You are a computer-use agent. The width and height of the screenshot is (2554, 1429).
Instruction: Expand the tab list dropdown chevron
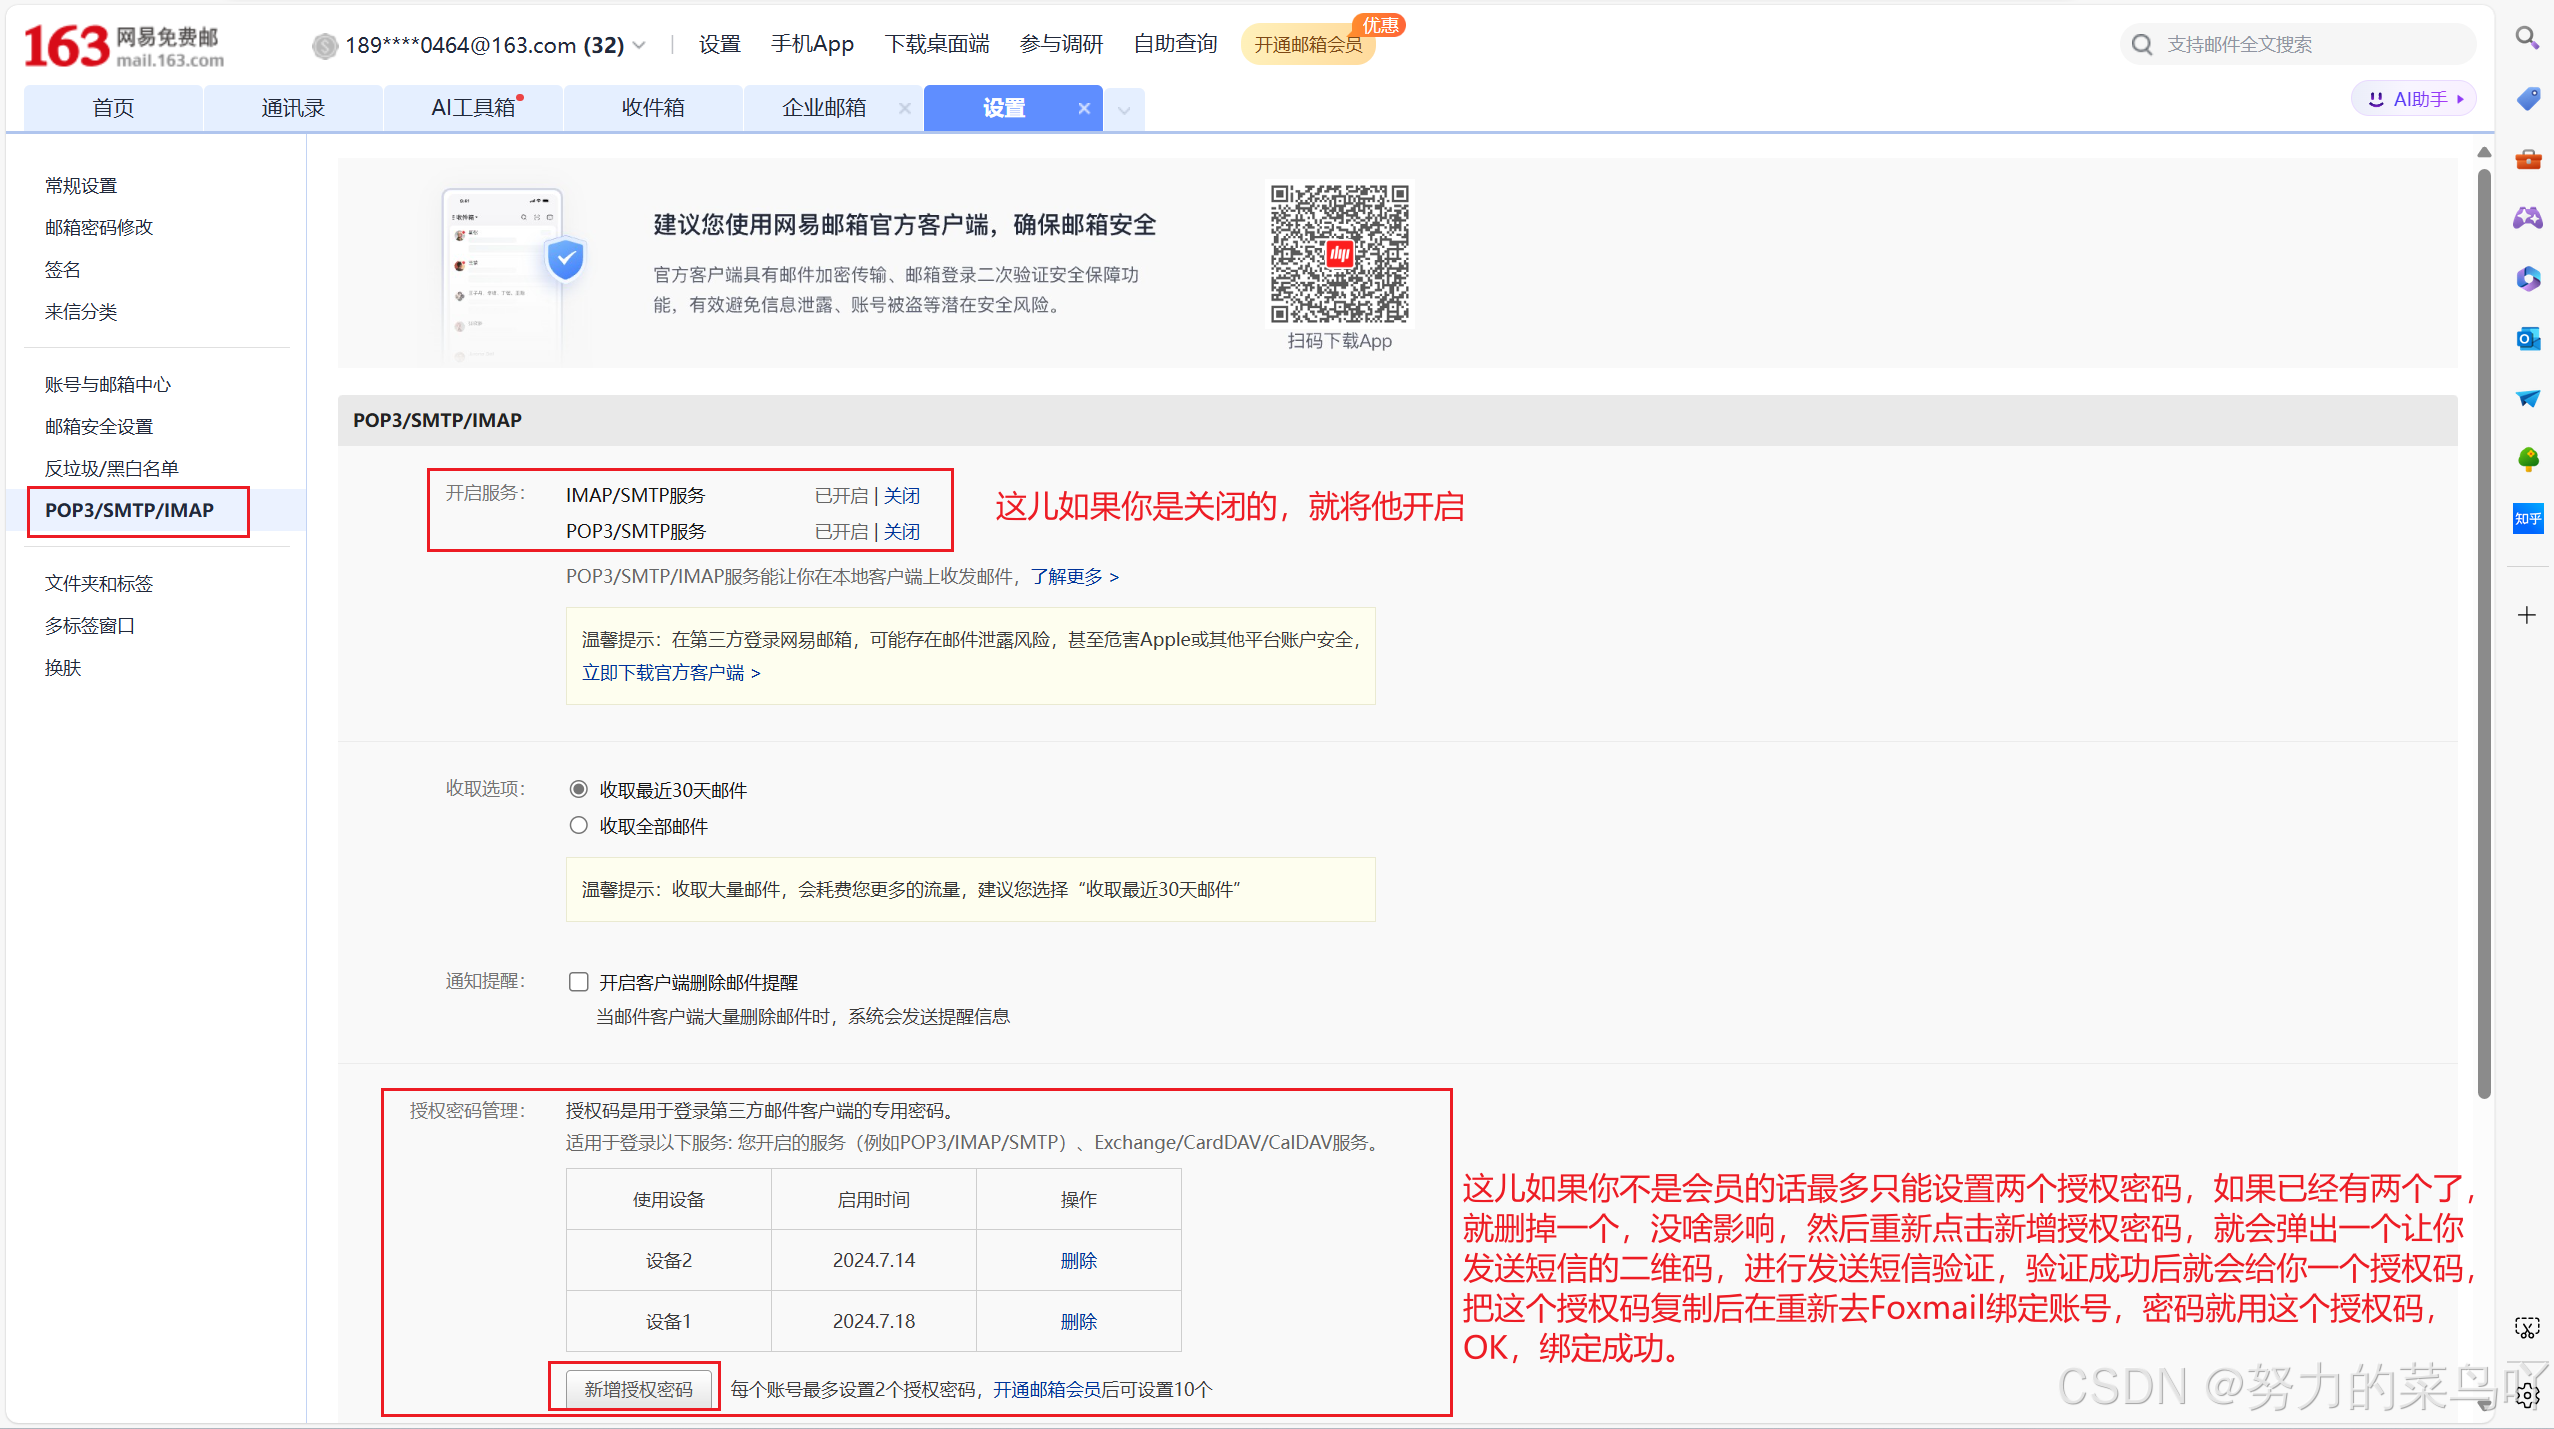tap(1124, 110)
